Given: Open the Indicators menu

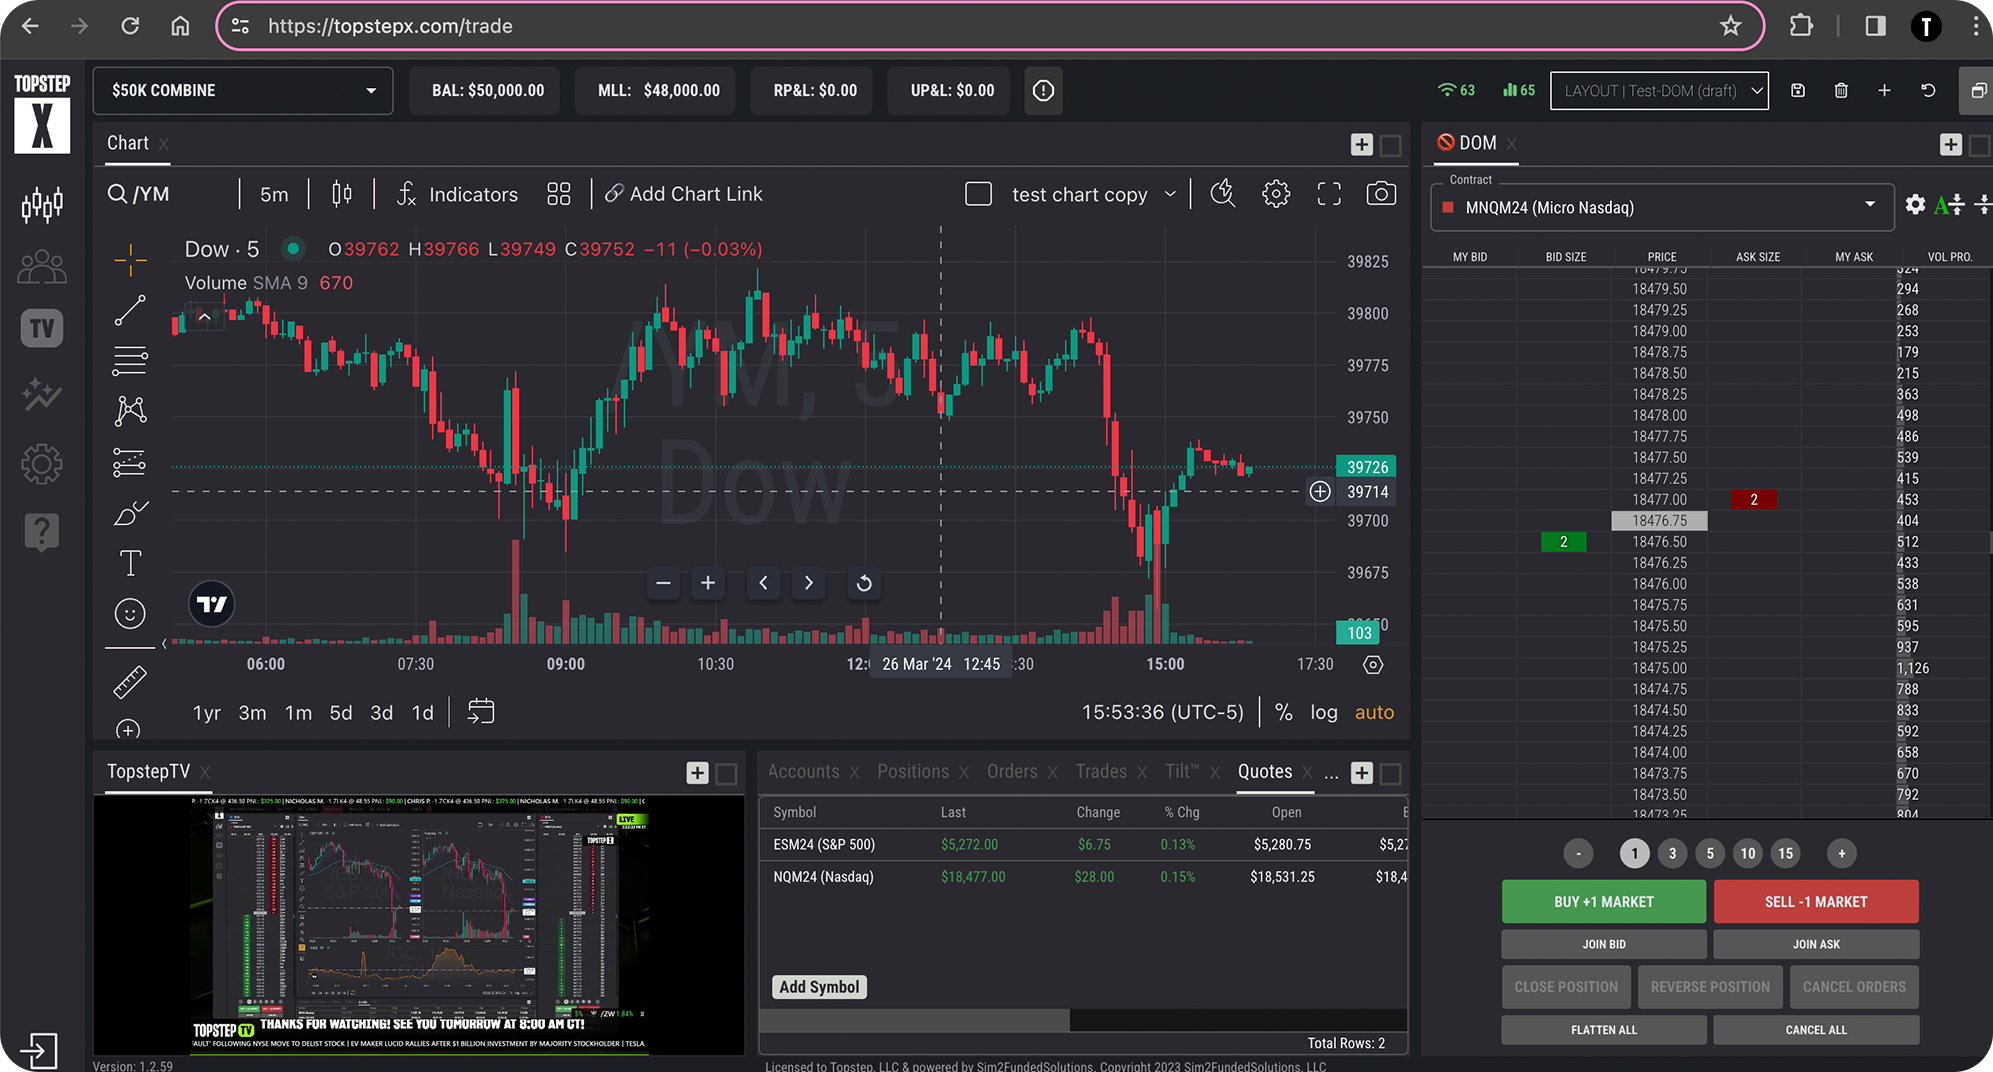Looking at the screenshot, I should click(x=458, y=194).
